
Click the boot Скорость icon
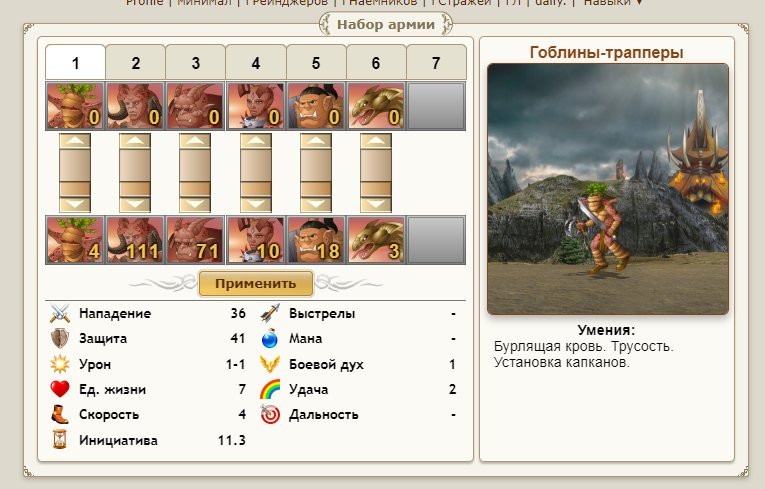(60, 414)
